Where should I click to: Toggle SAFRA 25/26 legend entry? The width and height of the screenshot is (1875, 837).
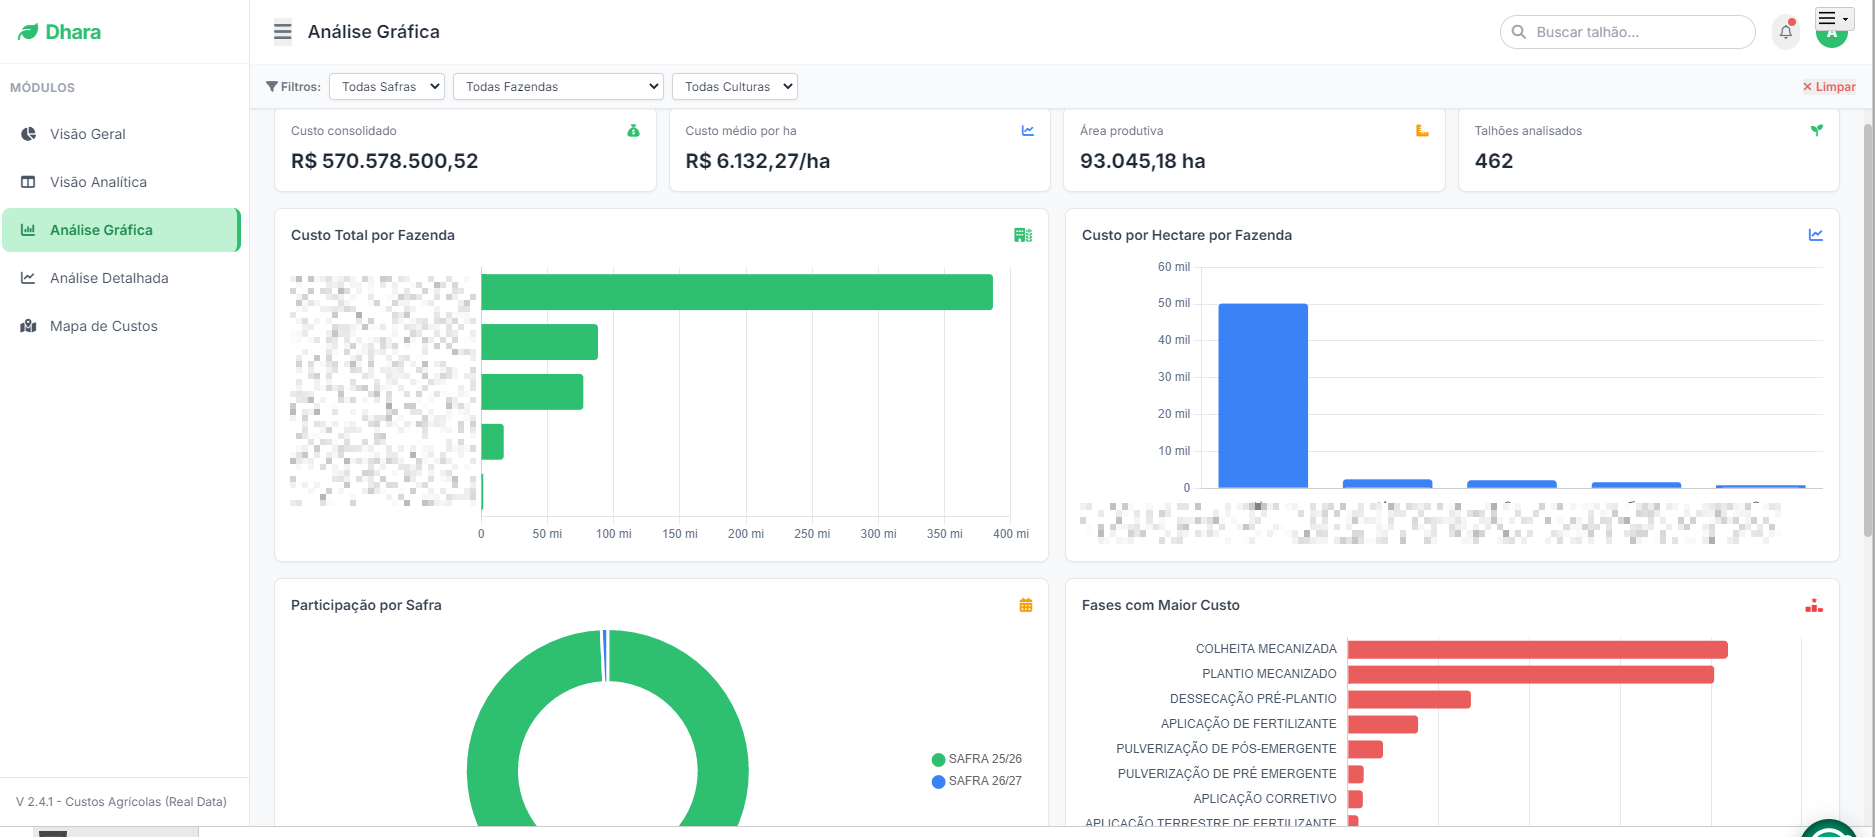pos(977,759)
